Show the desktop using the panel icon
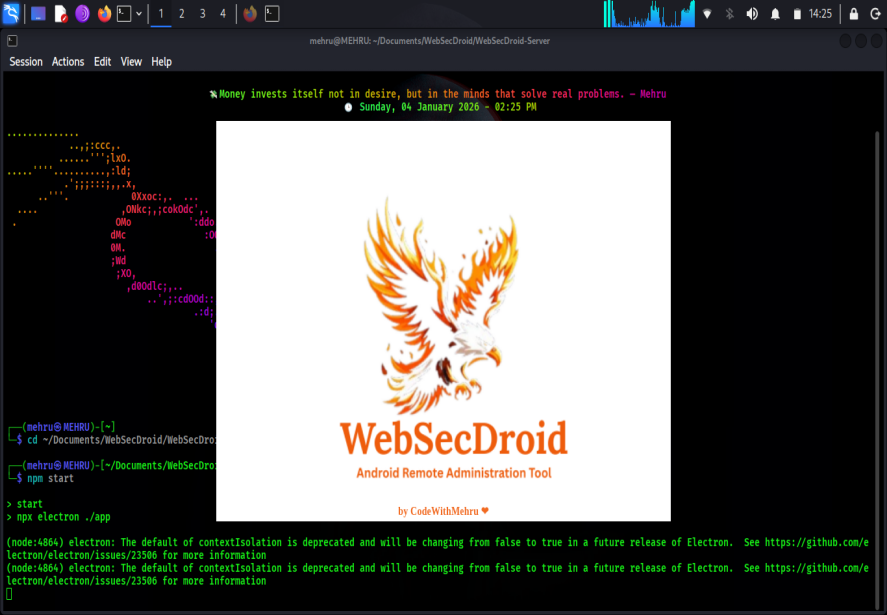Viewport: 887px width, 615px height. coord(37,13)
